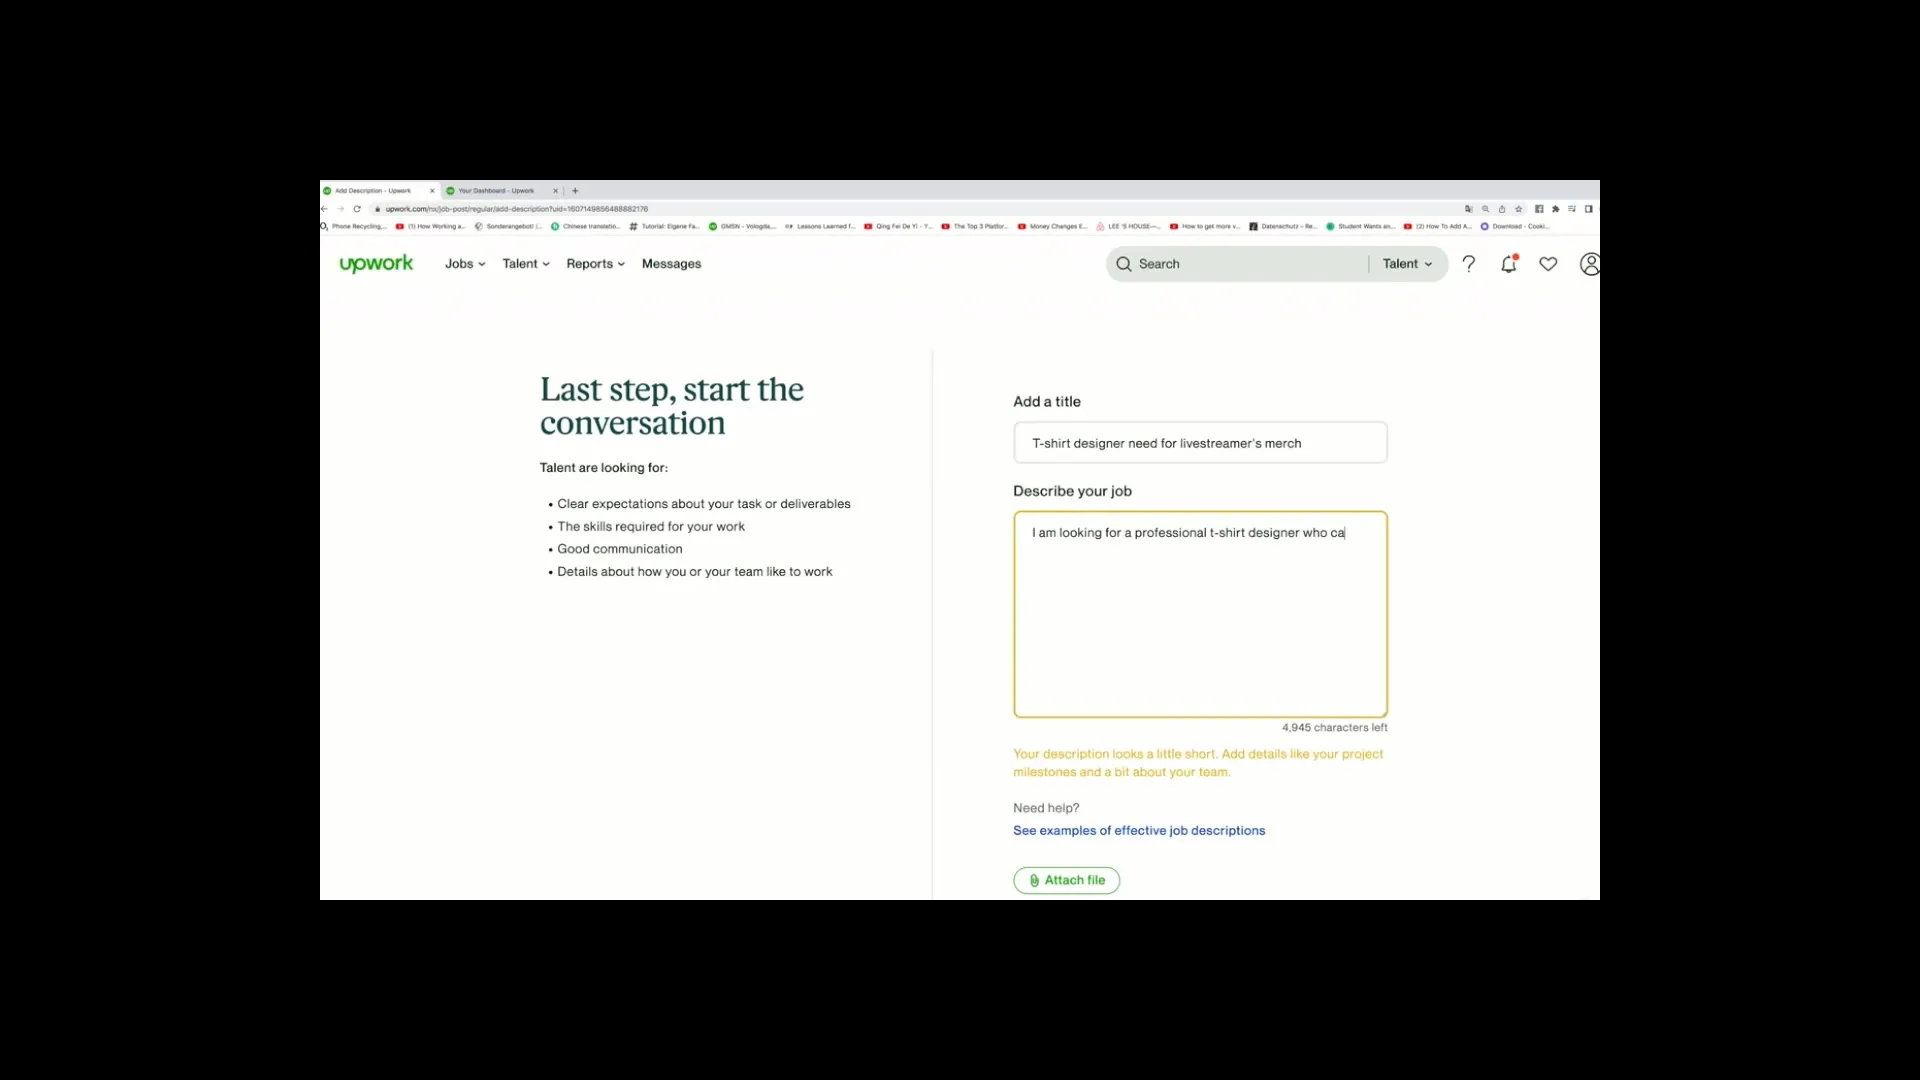Image resolution: width=1920 pixels, height=1080 pixels.
Task: Click the user profile icon
Action: 1588,264
